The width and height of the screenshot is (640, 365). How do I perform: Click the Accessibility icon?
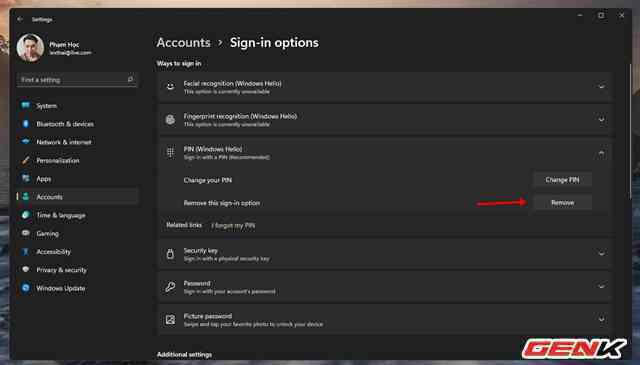[26, 251]
